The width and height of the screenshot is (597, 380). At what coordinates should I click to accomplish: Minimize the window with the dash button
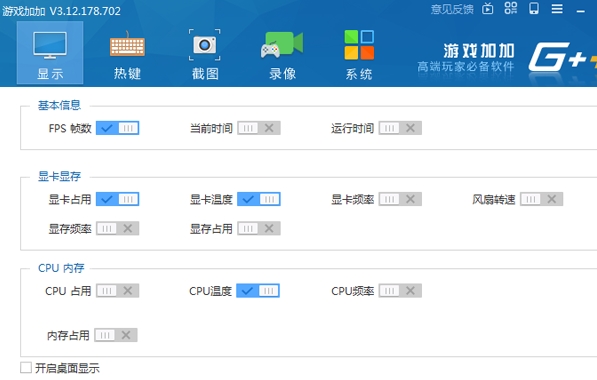click(580, 12)
